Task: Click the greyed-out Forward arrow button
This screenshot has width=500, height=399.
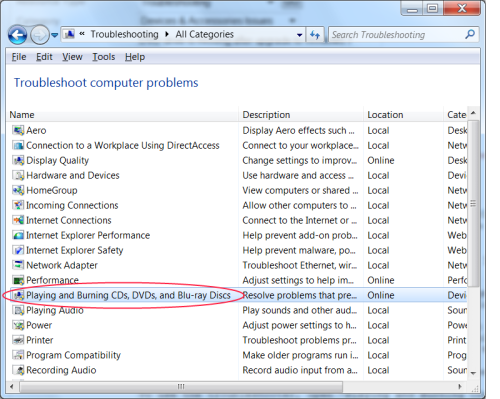Action: 39,35
